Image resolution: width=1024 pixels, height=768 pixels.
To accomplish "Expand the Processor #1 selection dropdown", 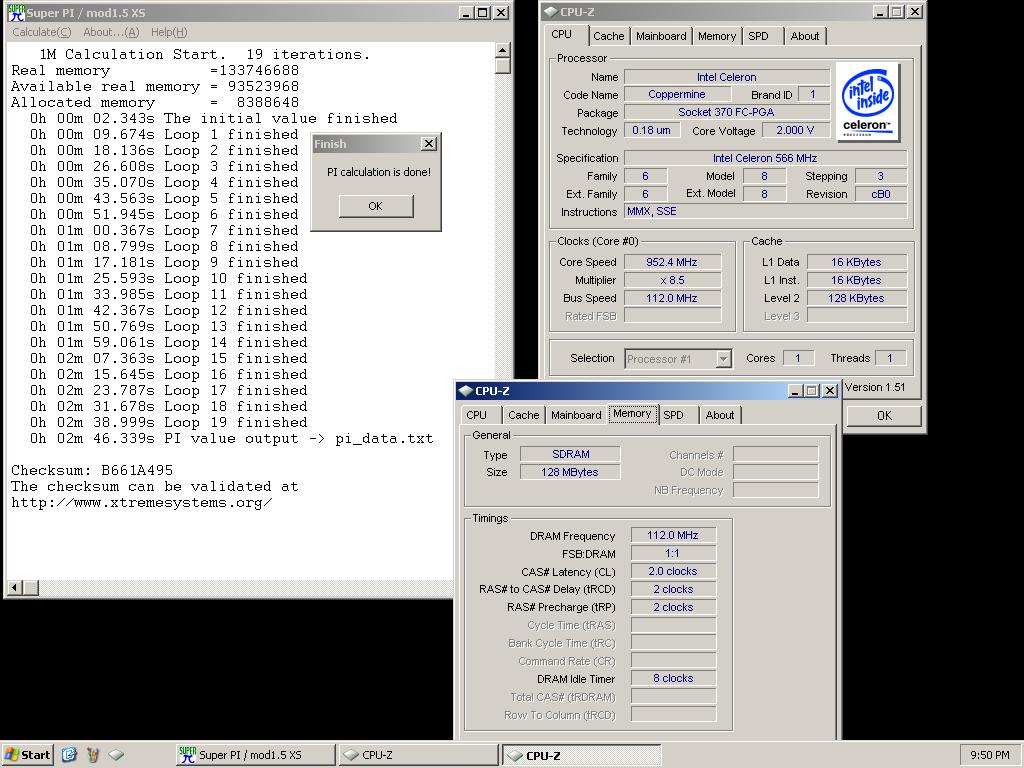I will point(723,359).
